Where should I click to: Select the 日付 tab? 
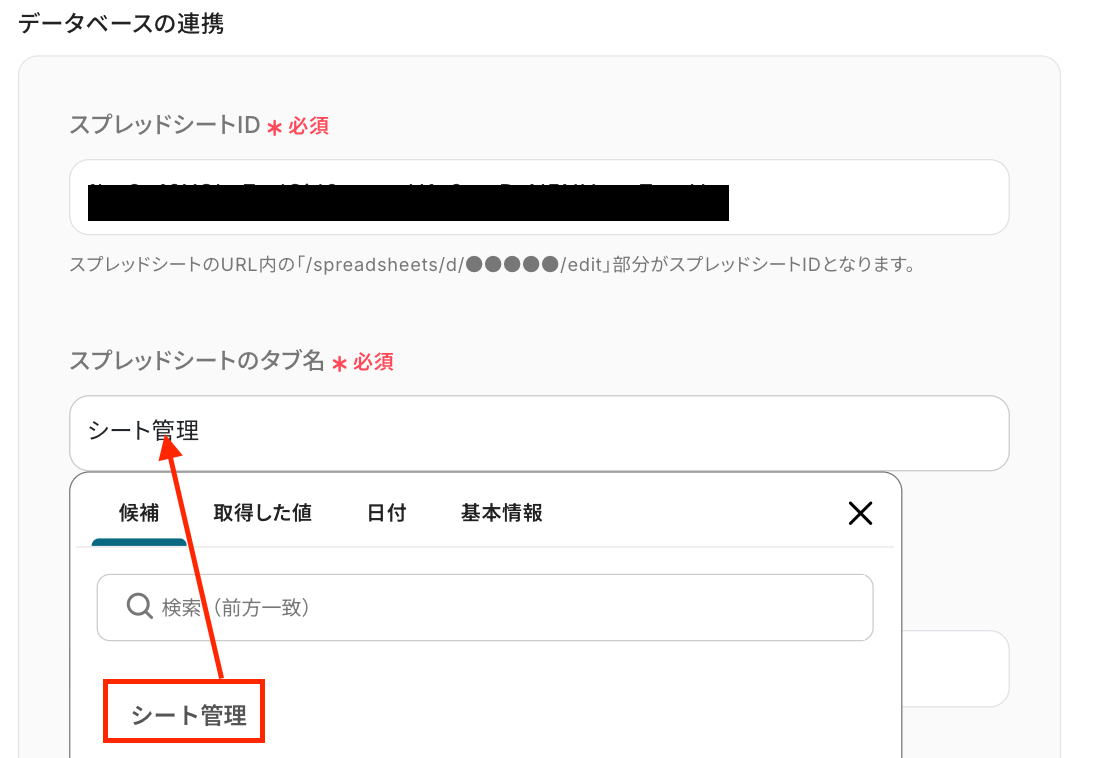387,513
